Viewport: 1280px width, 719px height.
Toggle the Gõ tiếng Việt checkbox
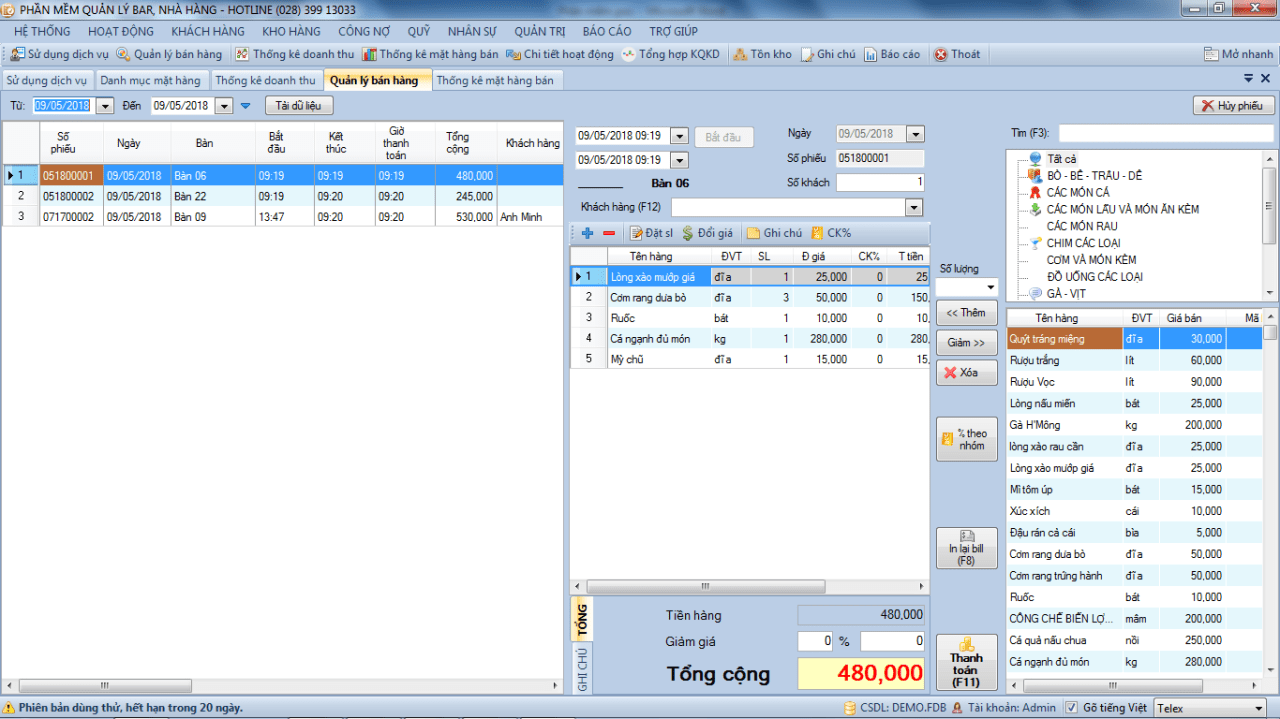[x=1071, y=708]
